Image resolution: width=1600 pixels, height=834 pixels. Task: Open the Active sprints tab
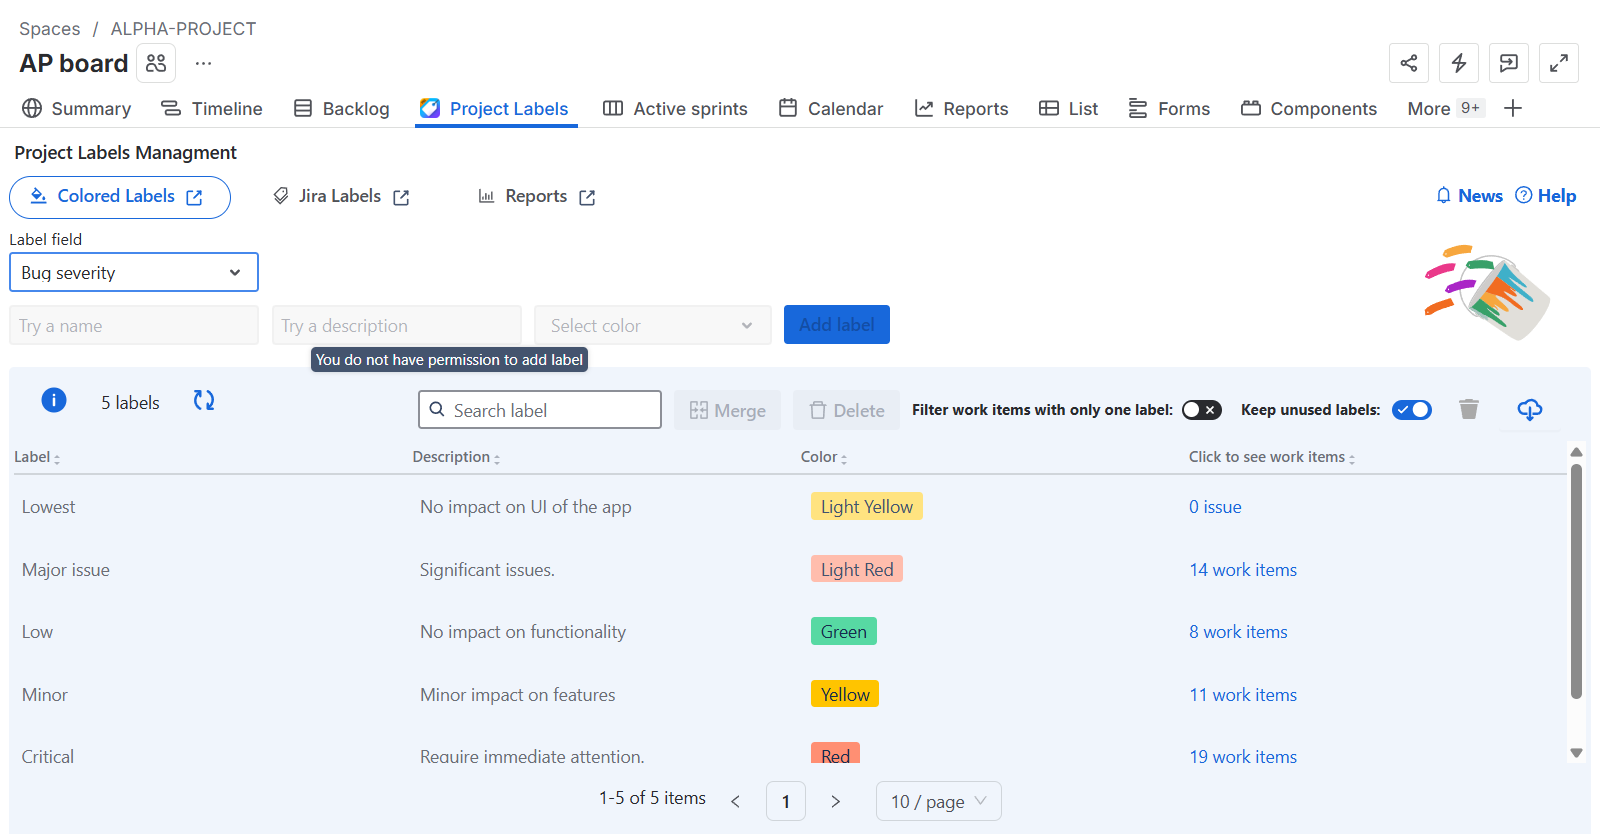pyautogui.click(x=675, y=108)
